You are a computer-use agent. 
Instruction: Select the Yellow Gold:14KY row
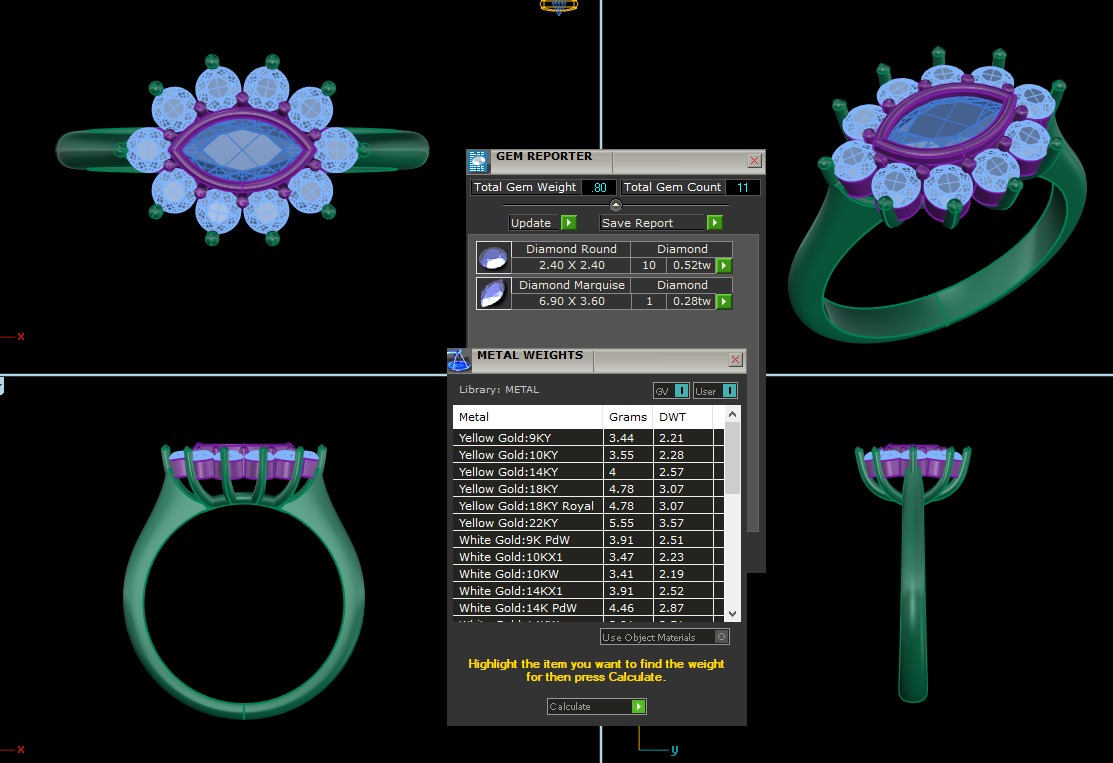[x=528, y=472]
